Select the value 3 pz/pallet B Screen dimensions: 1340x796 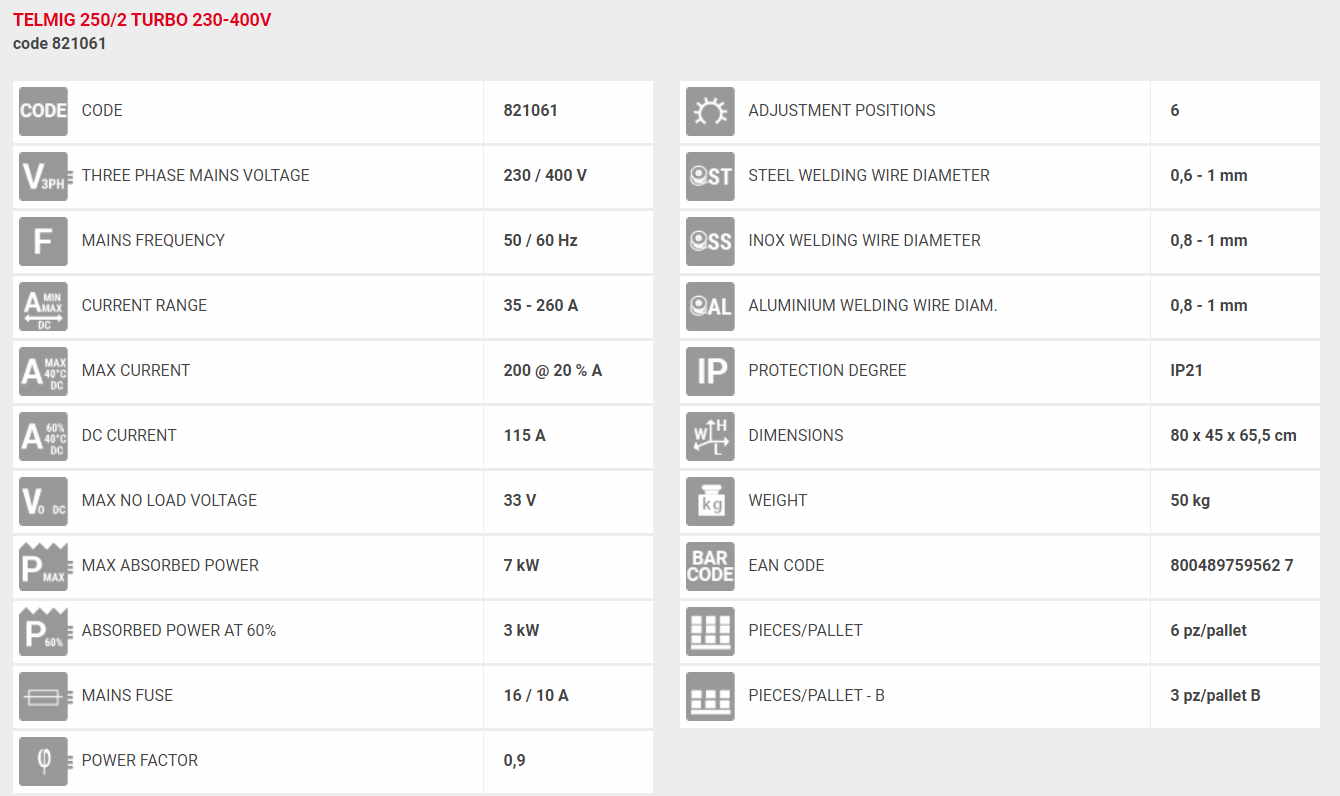[1215, 695]
